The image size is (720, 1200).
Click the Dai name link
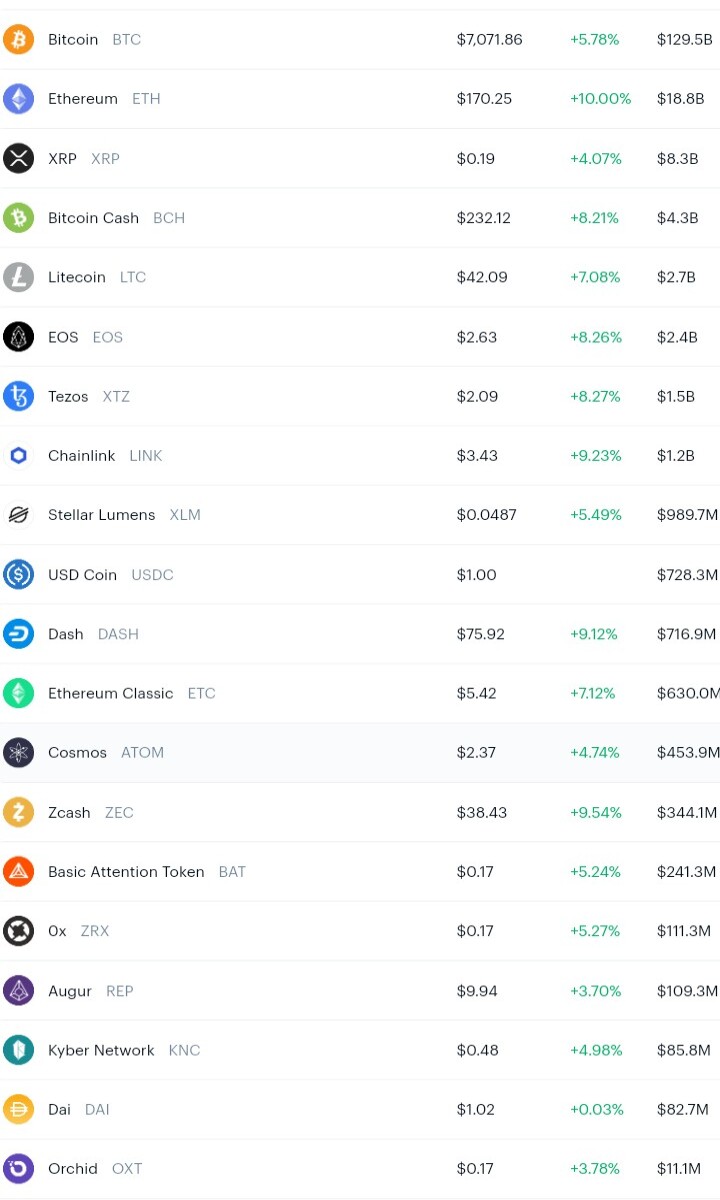coord(59,1109)
